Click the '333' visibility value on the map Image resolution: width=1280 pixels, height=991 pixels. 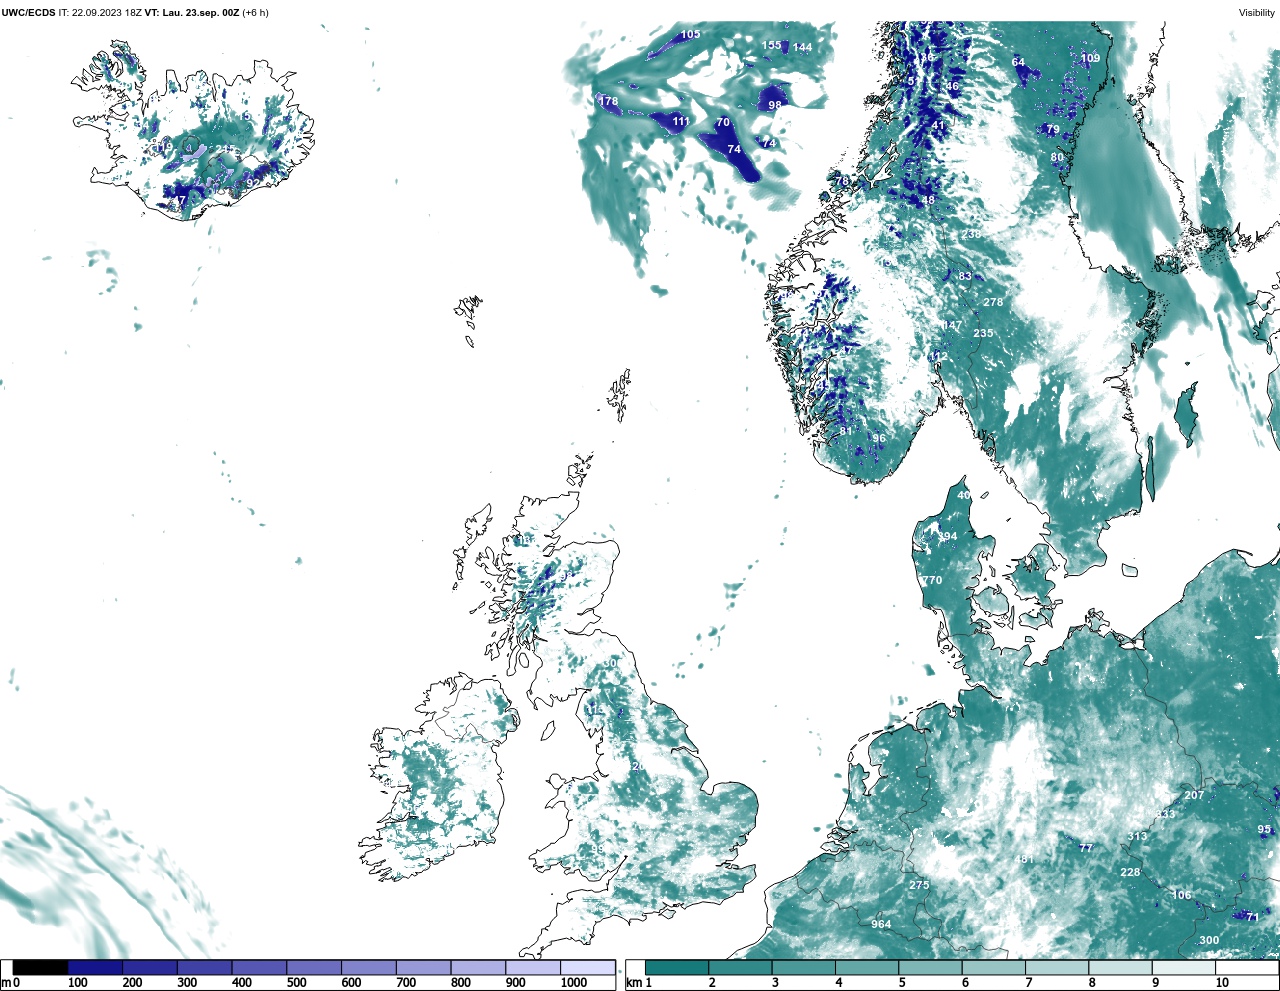(x=1165, y=814)
